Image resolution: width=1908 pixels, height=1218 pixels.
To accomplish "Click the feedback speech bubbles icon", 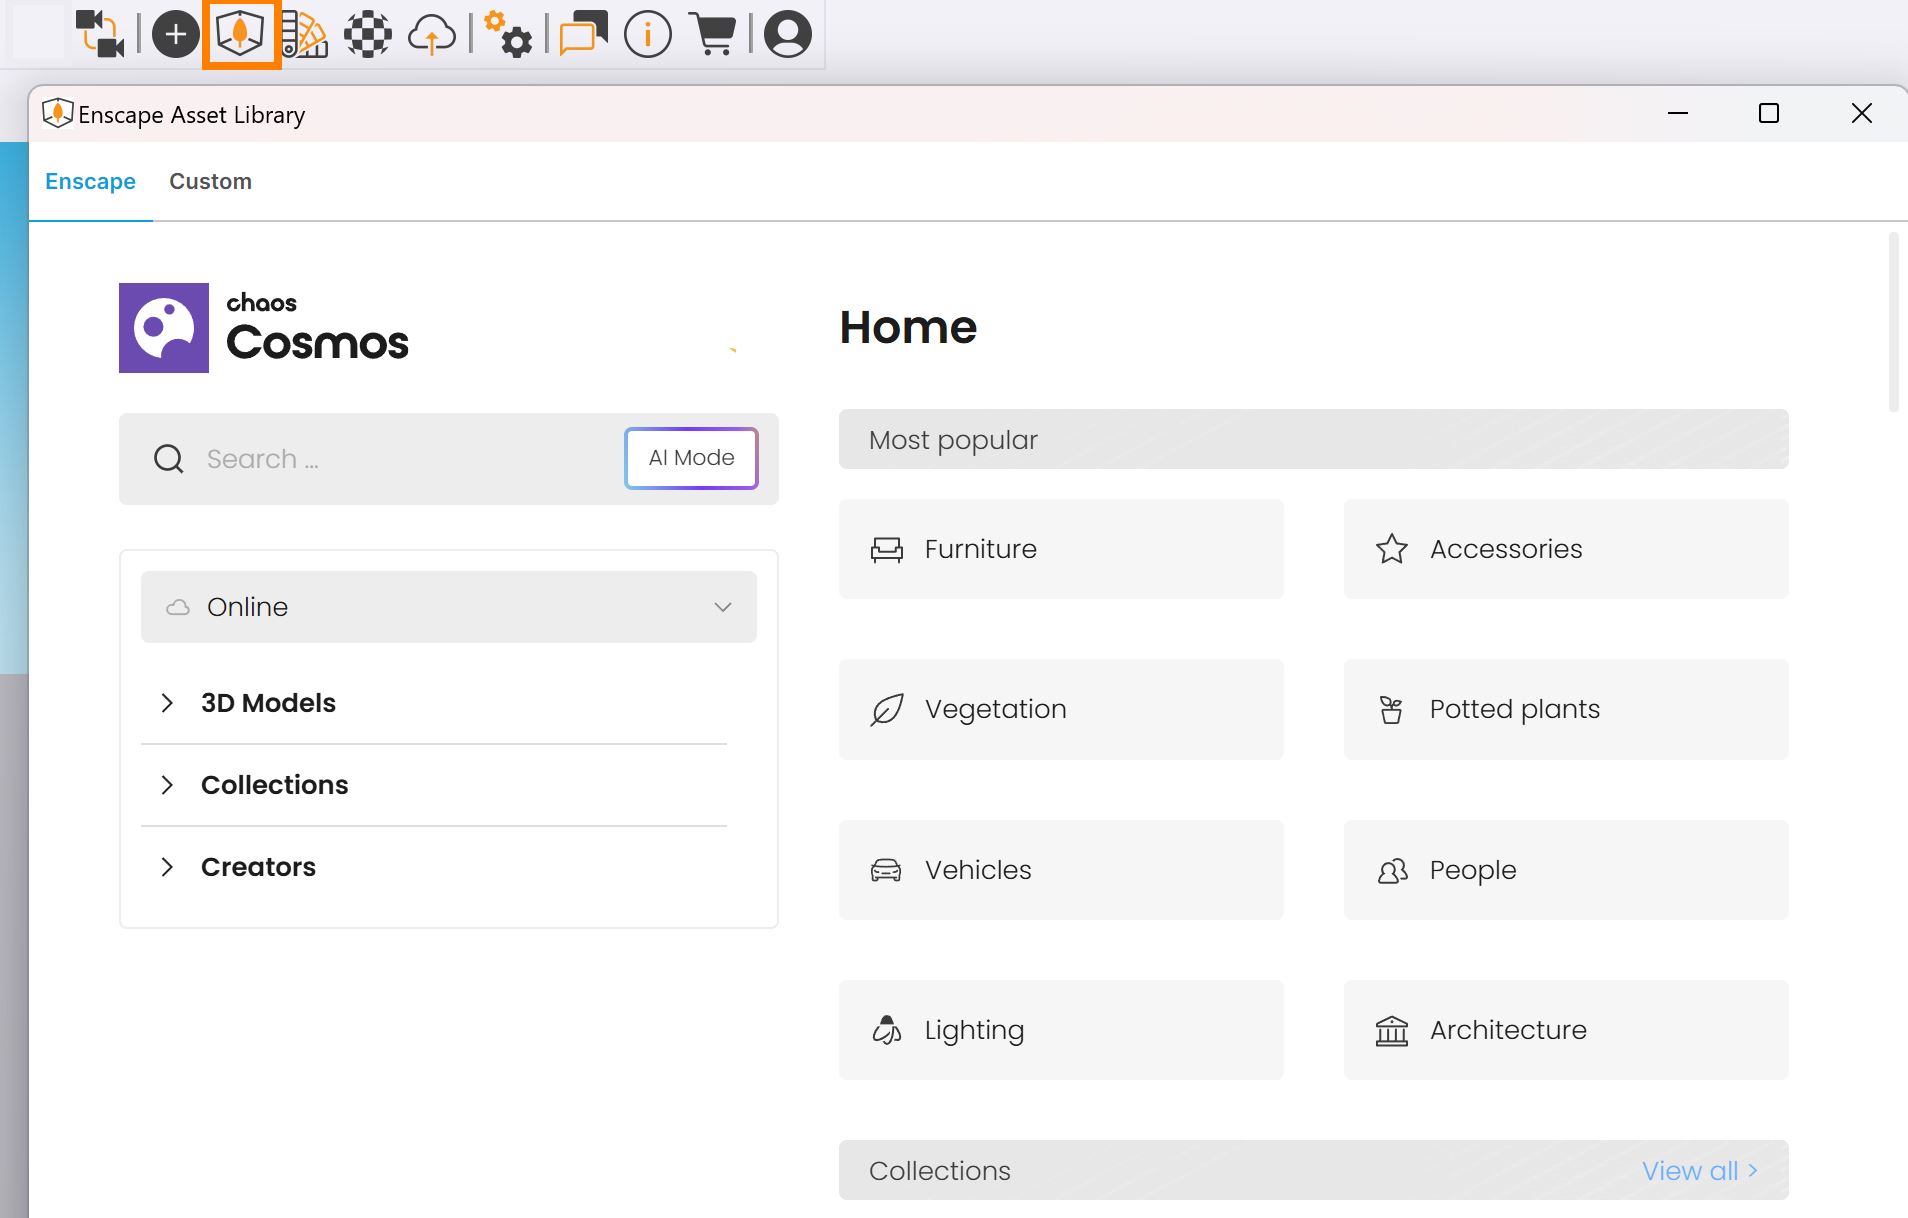I will [x=584, y=34].
